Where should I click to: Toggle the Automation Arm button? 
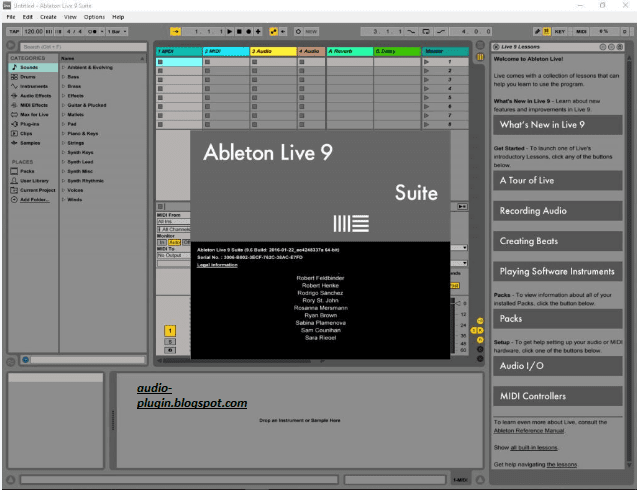click(x=273, y=31)
